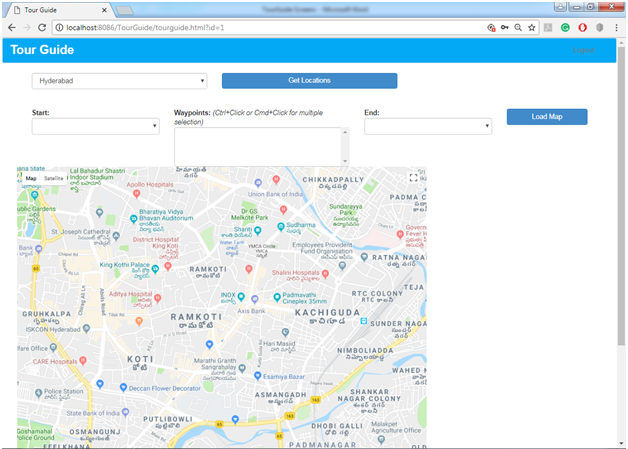628x449 pixels.
Task: Open the Start location dropdown
Action: pyautogui.click(x=96, y=126)
